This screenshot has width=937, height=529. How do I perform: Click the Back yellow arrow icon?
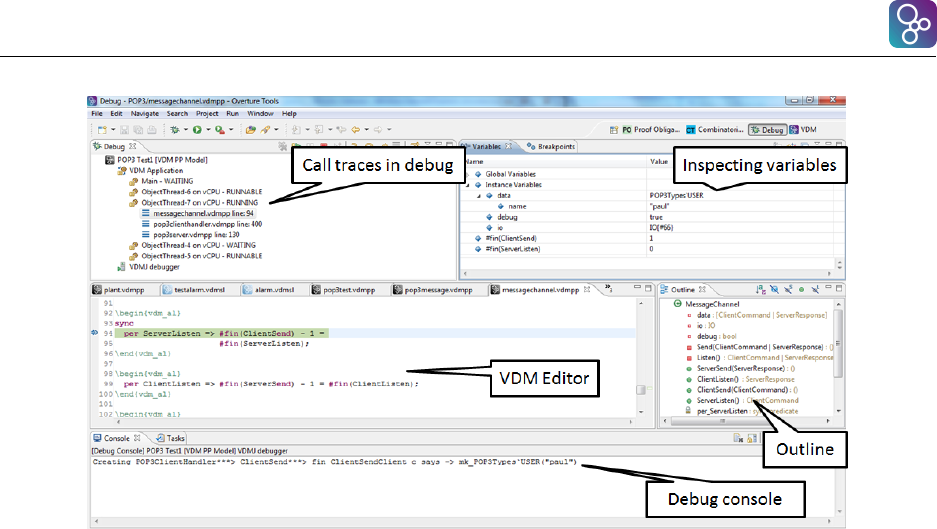coord(356,130)
